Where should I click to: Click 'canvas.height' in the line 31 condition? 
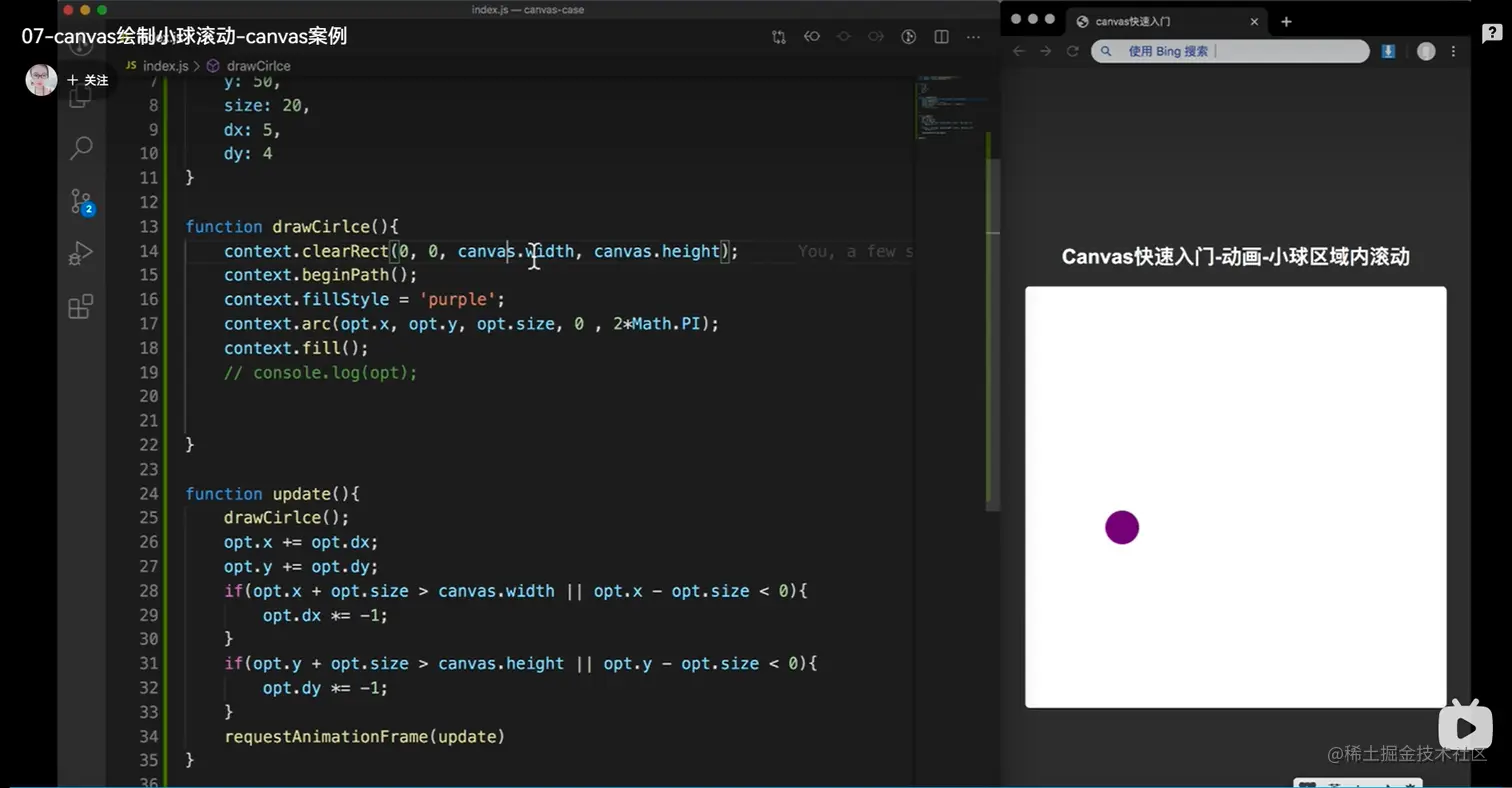501,664
